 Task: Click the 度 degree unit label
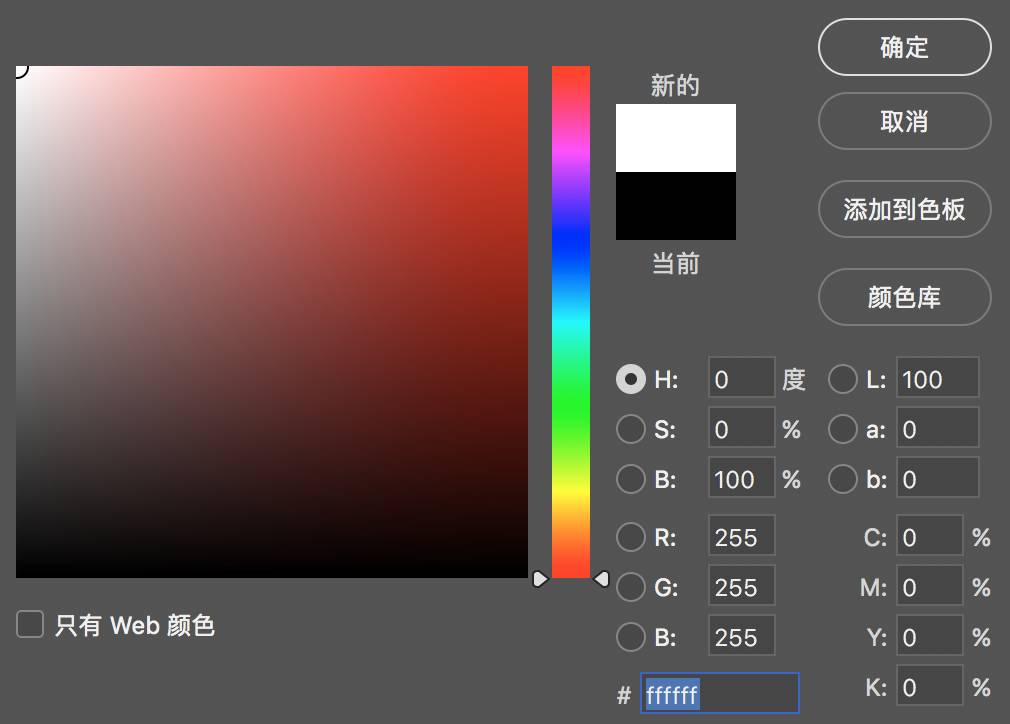pyautogui.click(x=794, y=379)
